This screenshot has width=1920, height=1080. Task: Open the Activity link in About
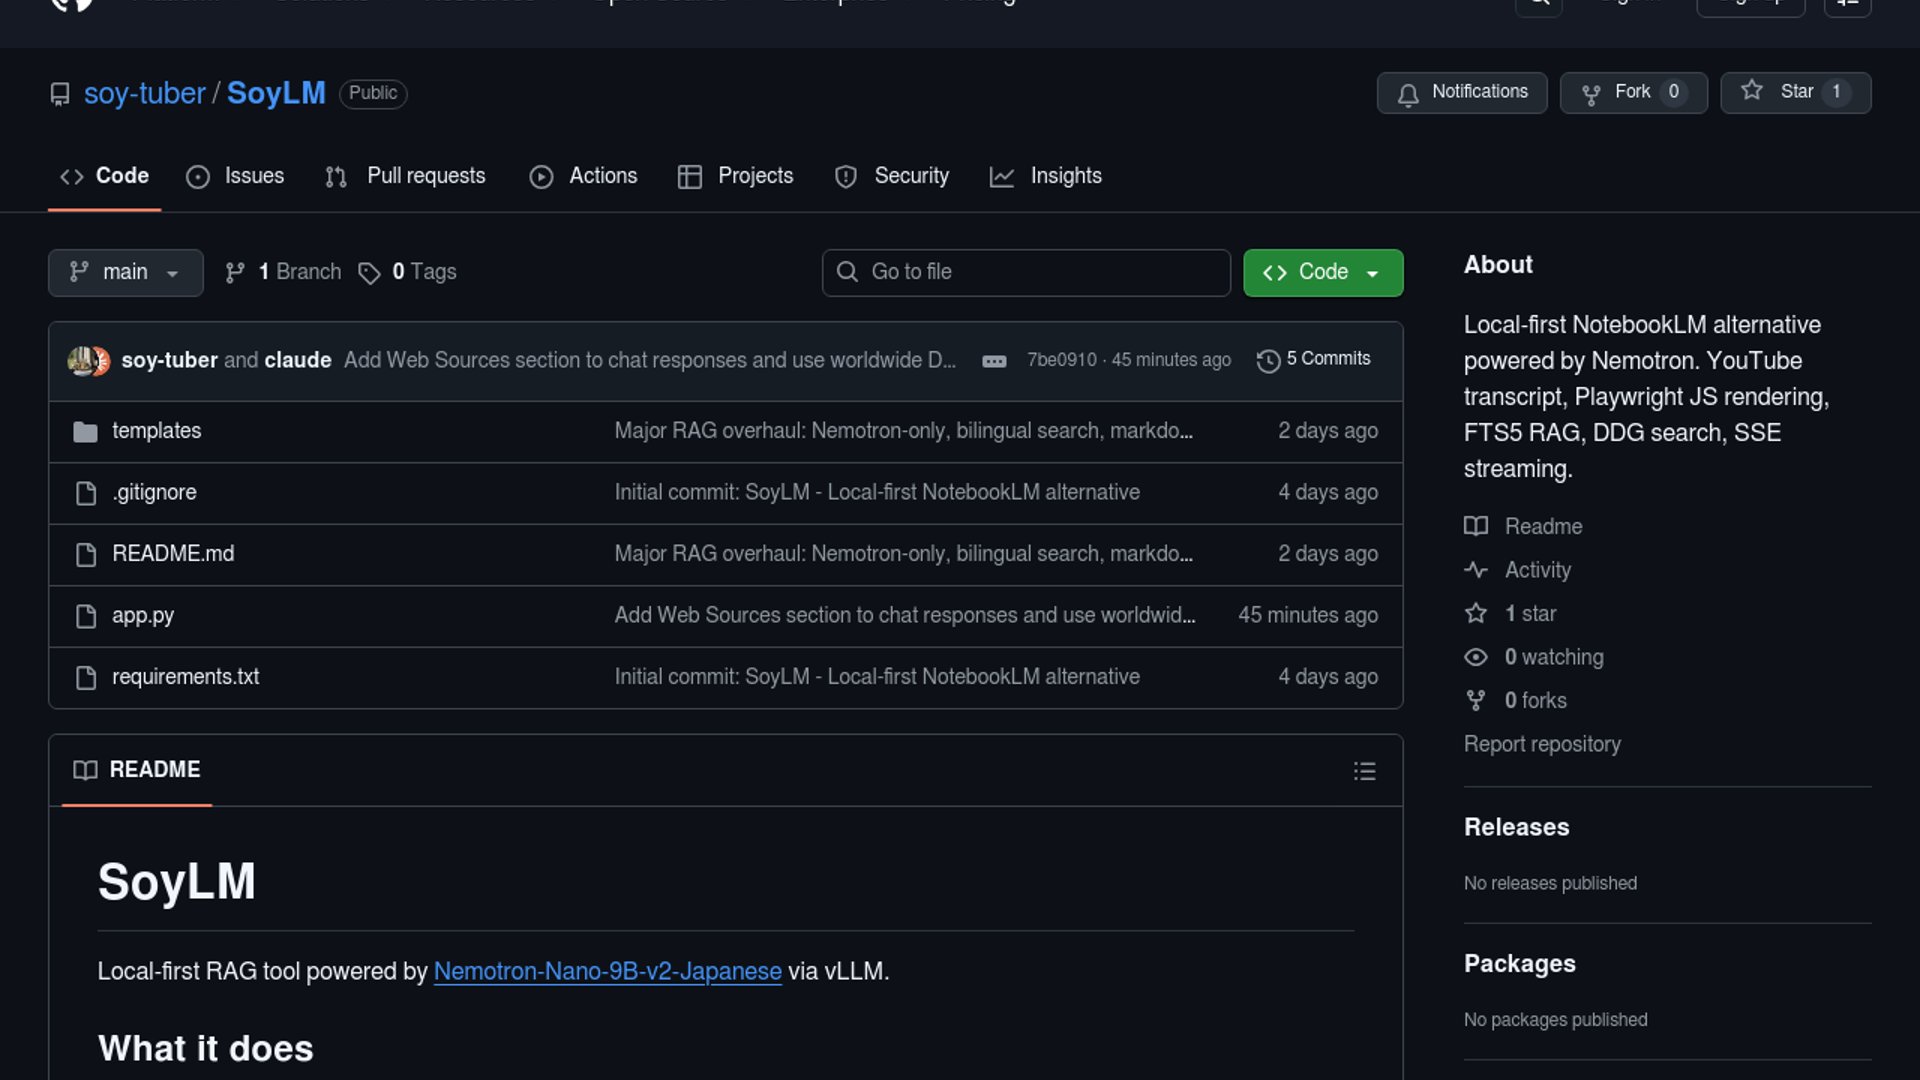[1537, 570]
